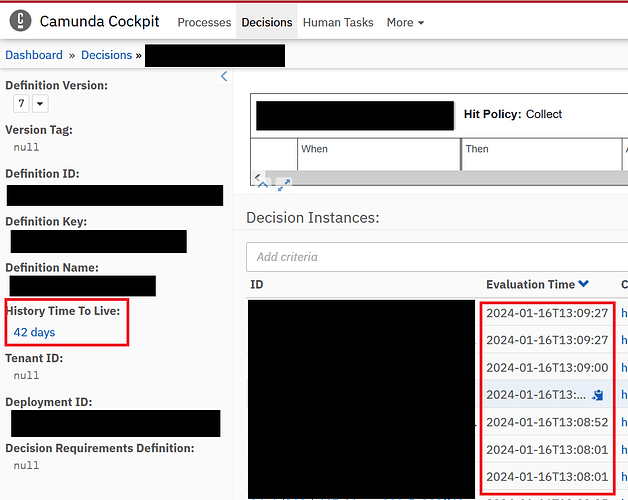Screen dimensions: 628x500
Task: Click the Deployment ID label
Action: click(49, 402)
